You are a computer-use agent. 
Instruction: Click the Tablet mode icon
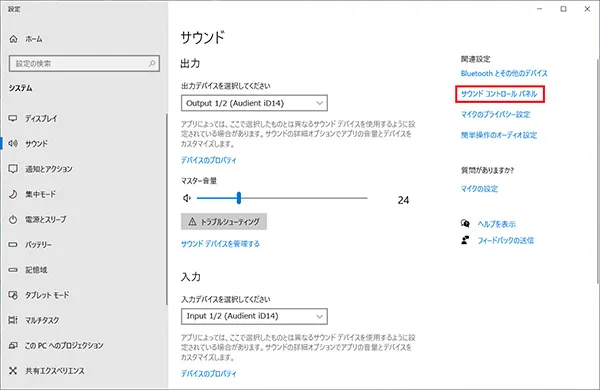pyautogui.click(x=13, y=295)
